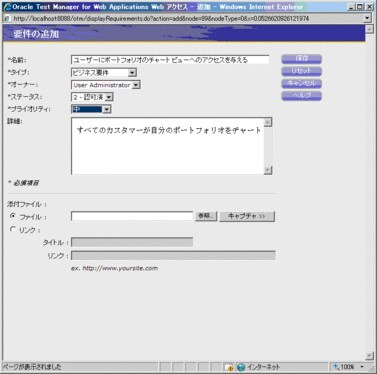The height and width of the screenshot is (374, 377).
Task: Select the ファイル radio button
Action: (13, 216)
